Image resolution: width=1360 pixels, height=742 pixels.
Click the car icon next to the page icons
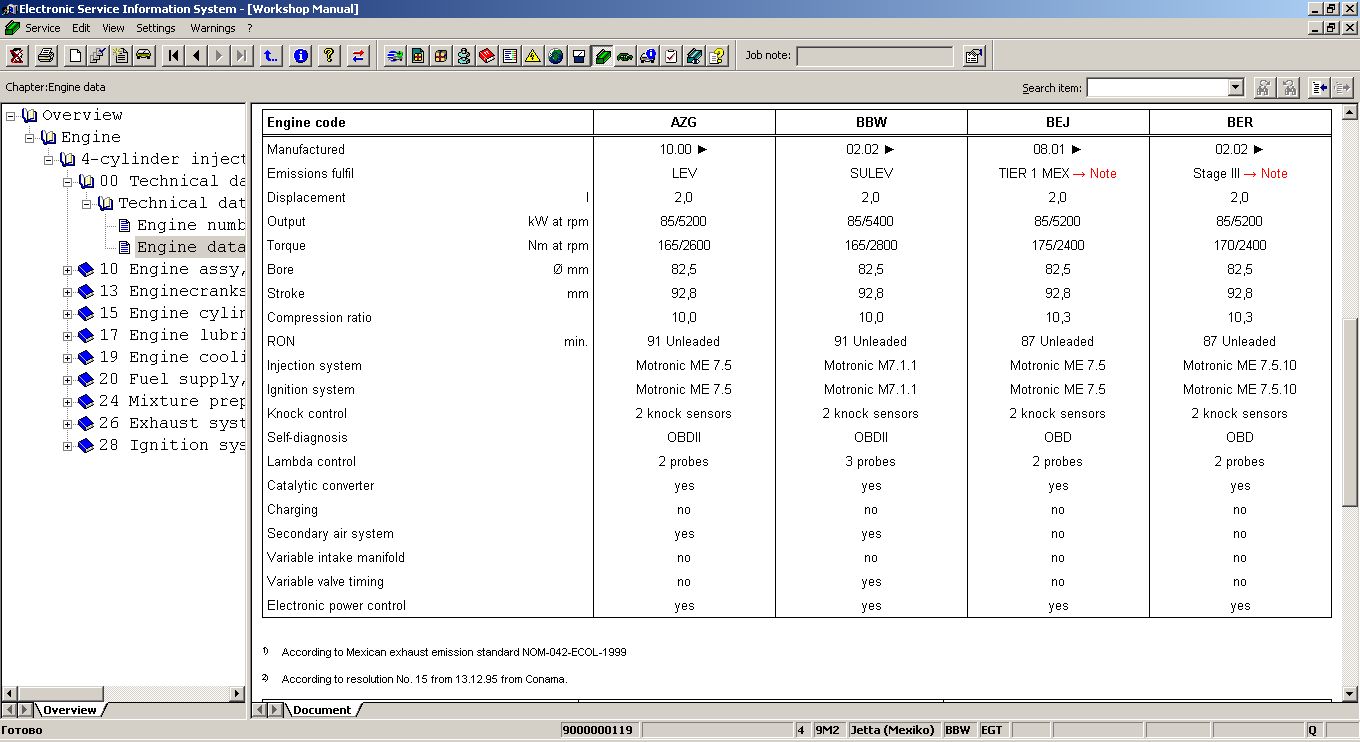coord(144,56)
